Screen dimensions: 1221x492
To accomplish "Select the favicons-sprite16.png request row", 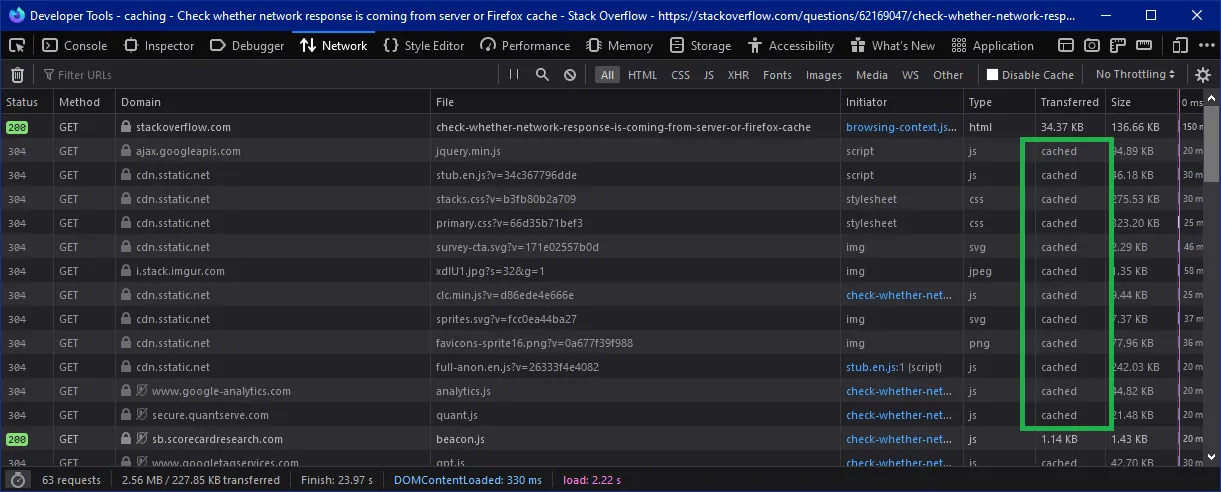I will coord(602,343).
